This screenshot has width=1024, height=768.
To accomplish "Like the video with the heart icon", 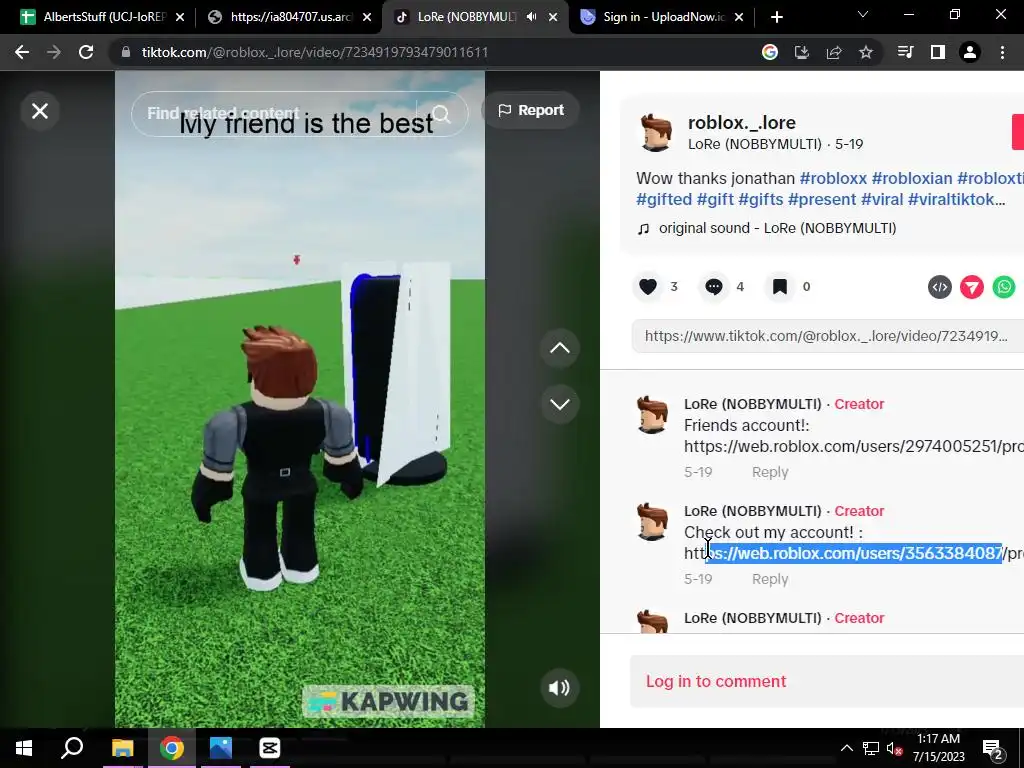I will 648,287.
